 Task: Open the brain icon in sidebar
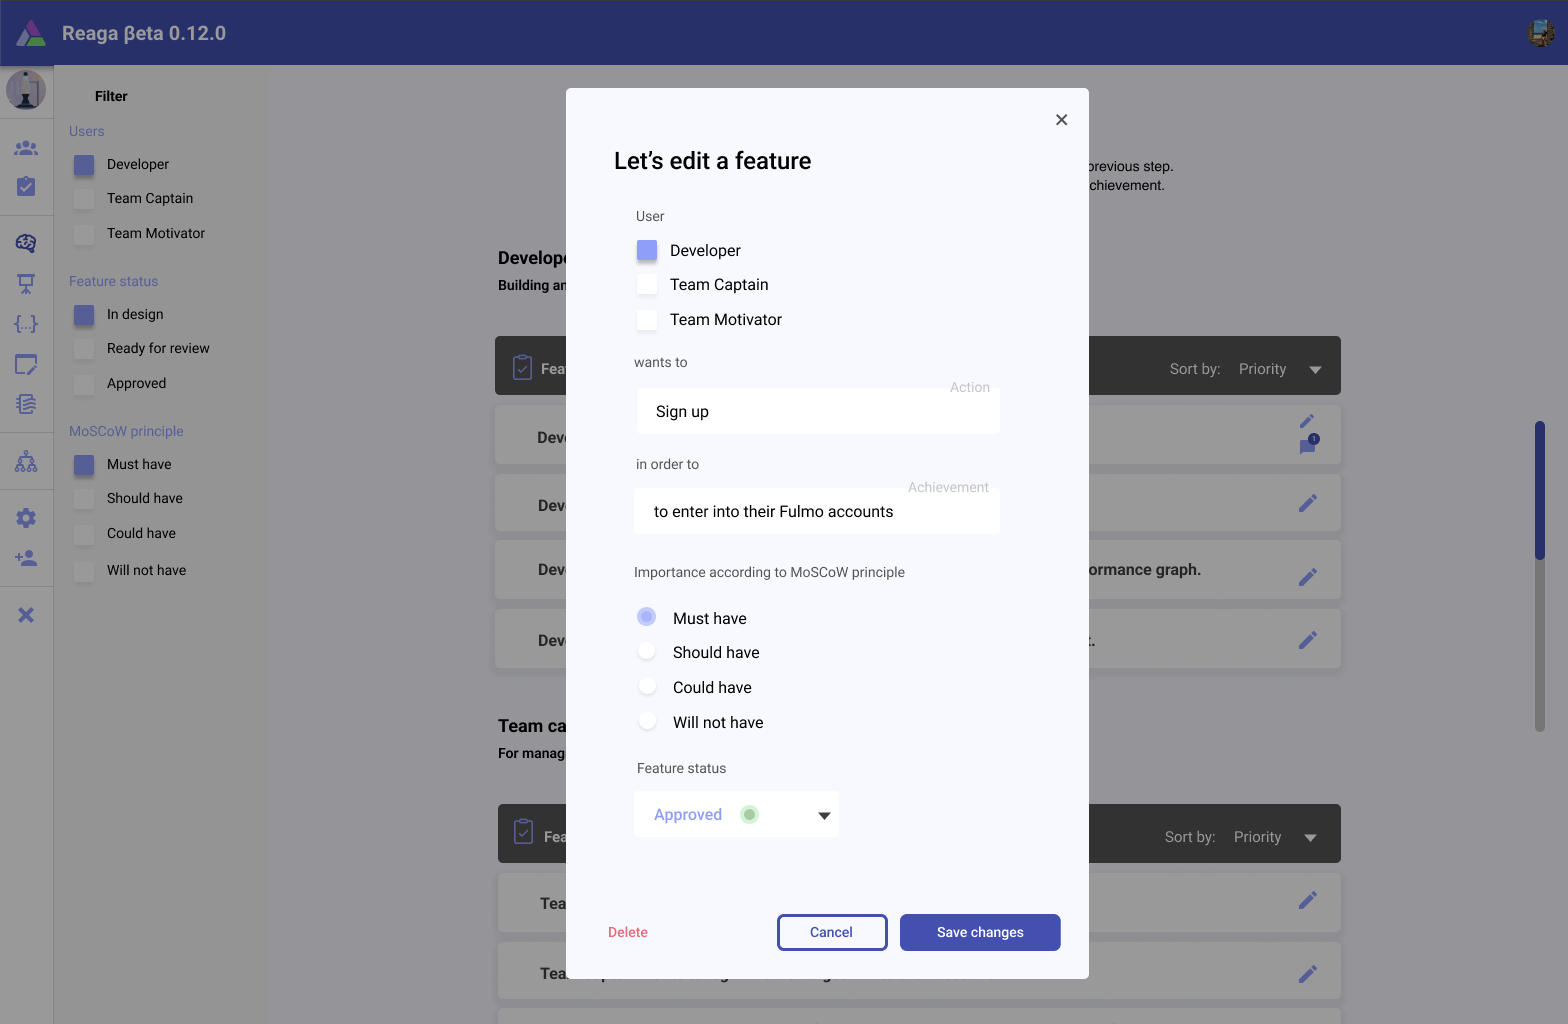(x=26, y=243)
